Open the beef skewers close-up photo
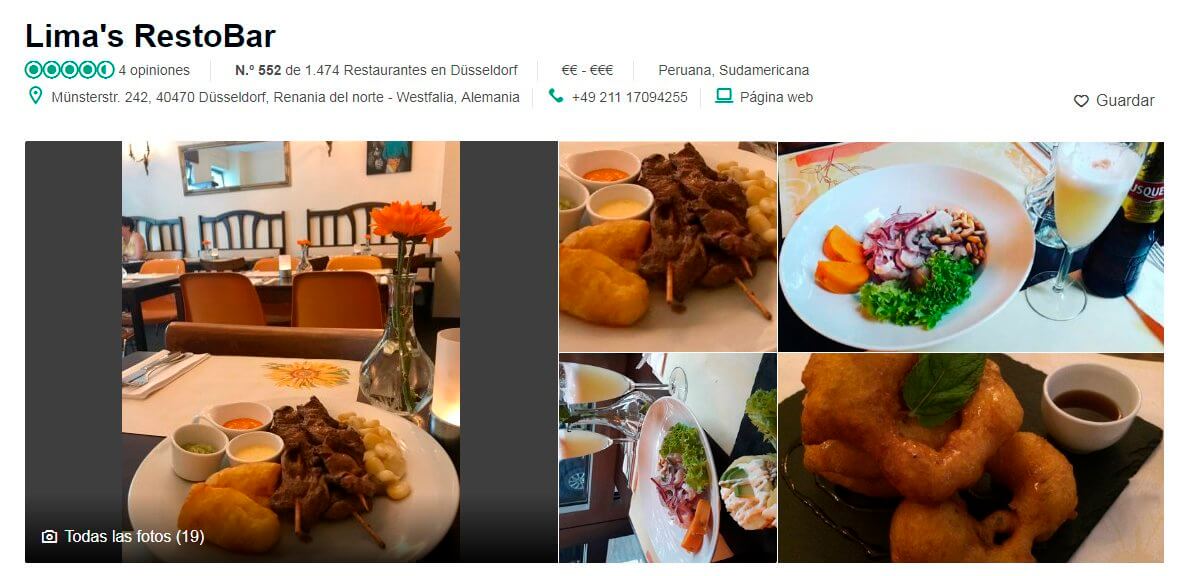 668,247
